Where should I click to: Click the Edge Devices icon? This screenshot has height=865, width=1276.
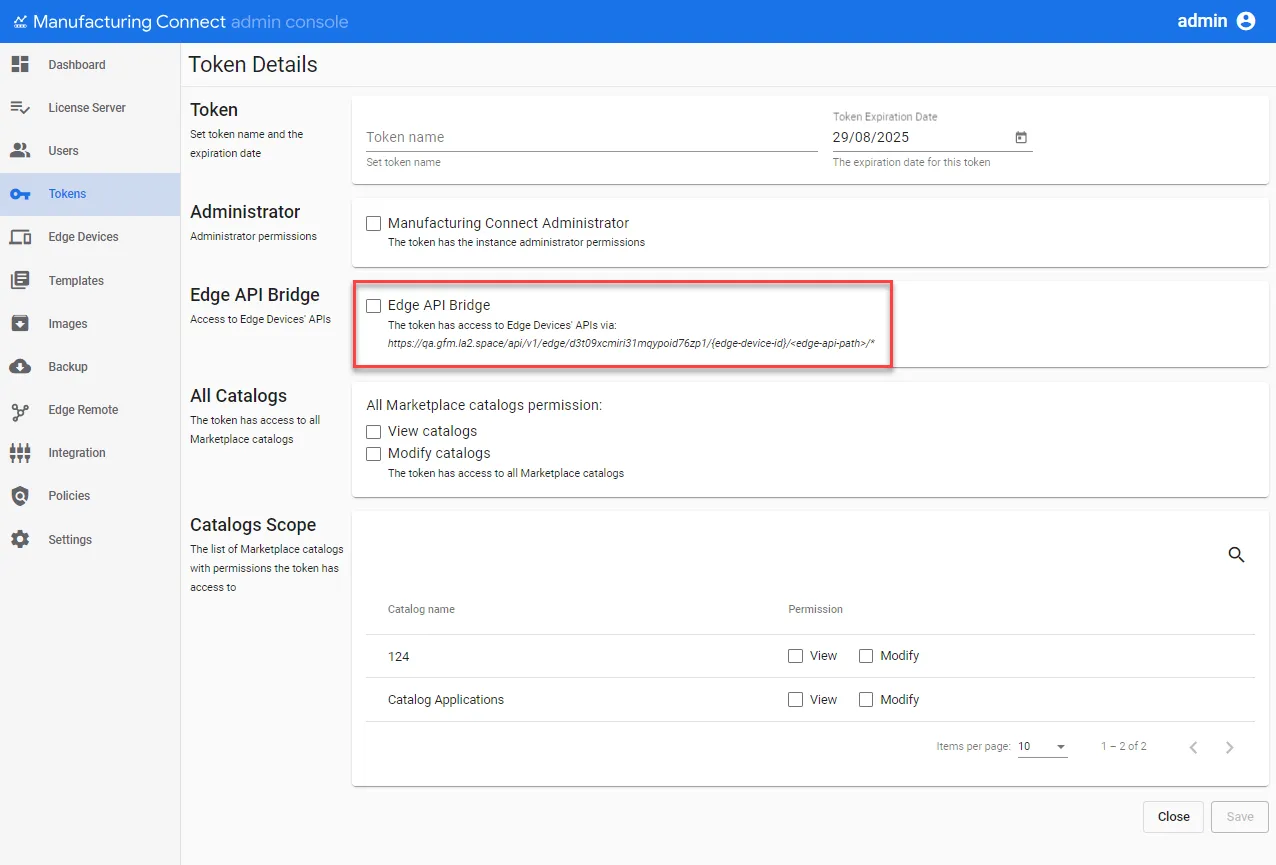point(20,237)
